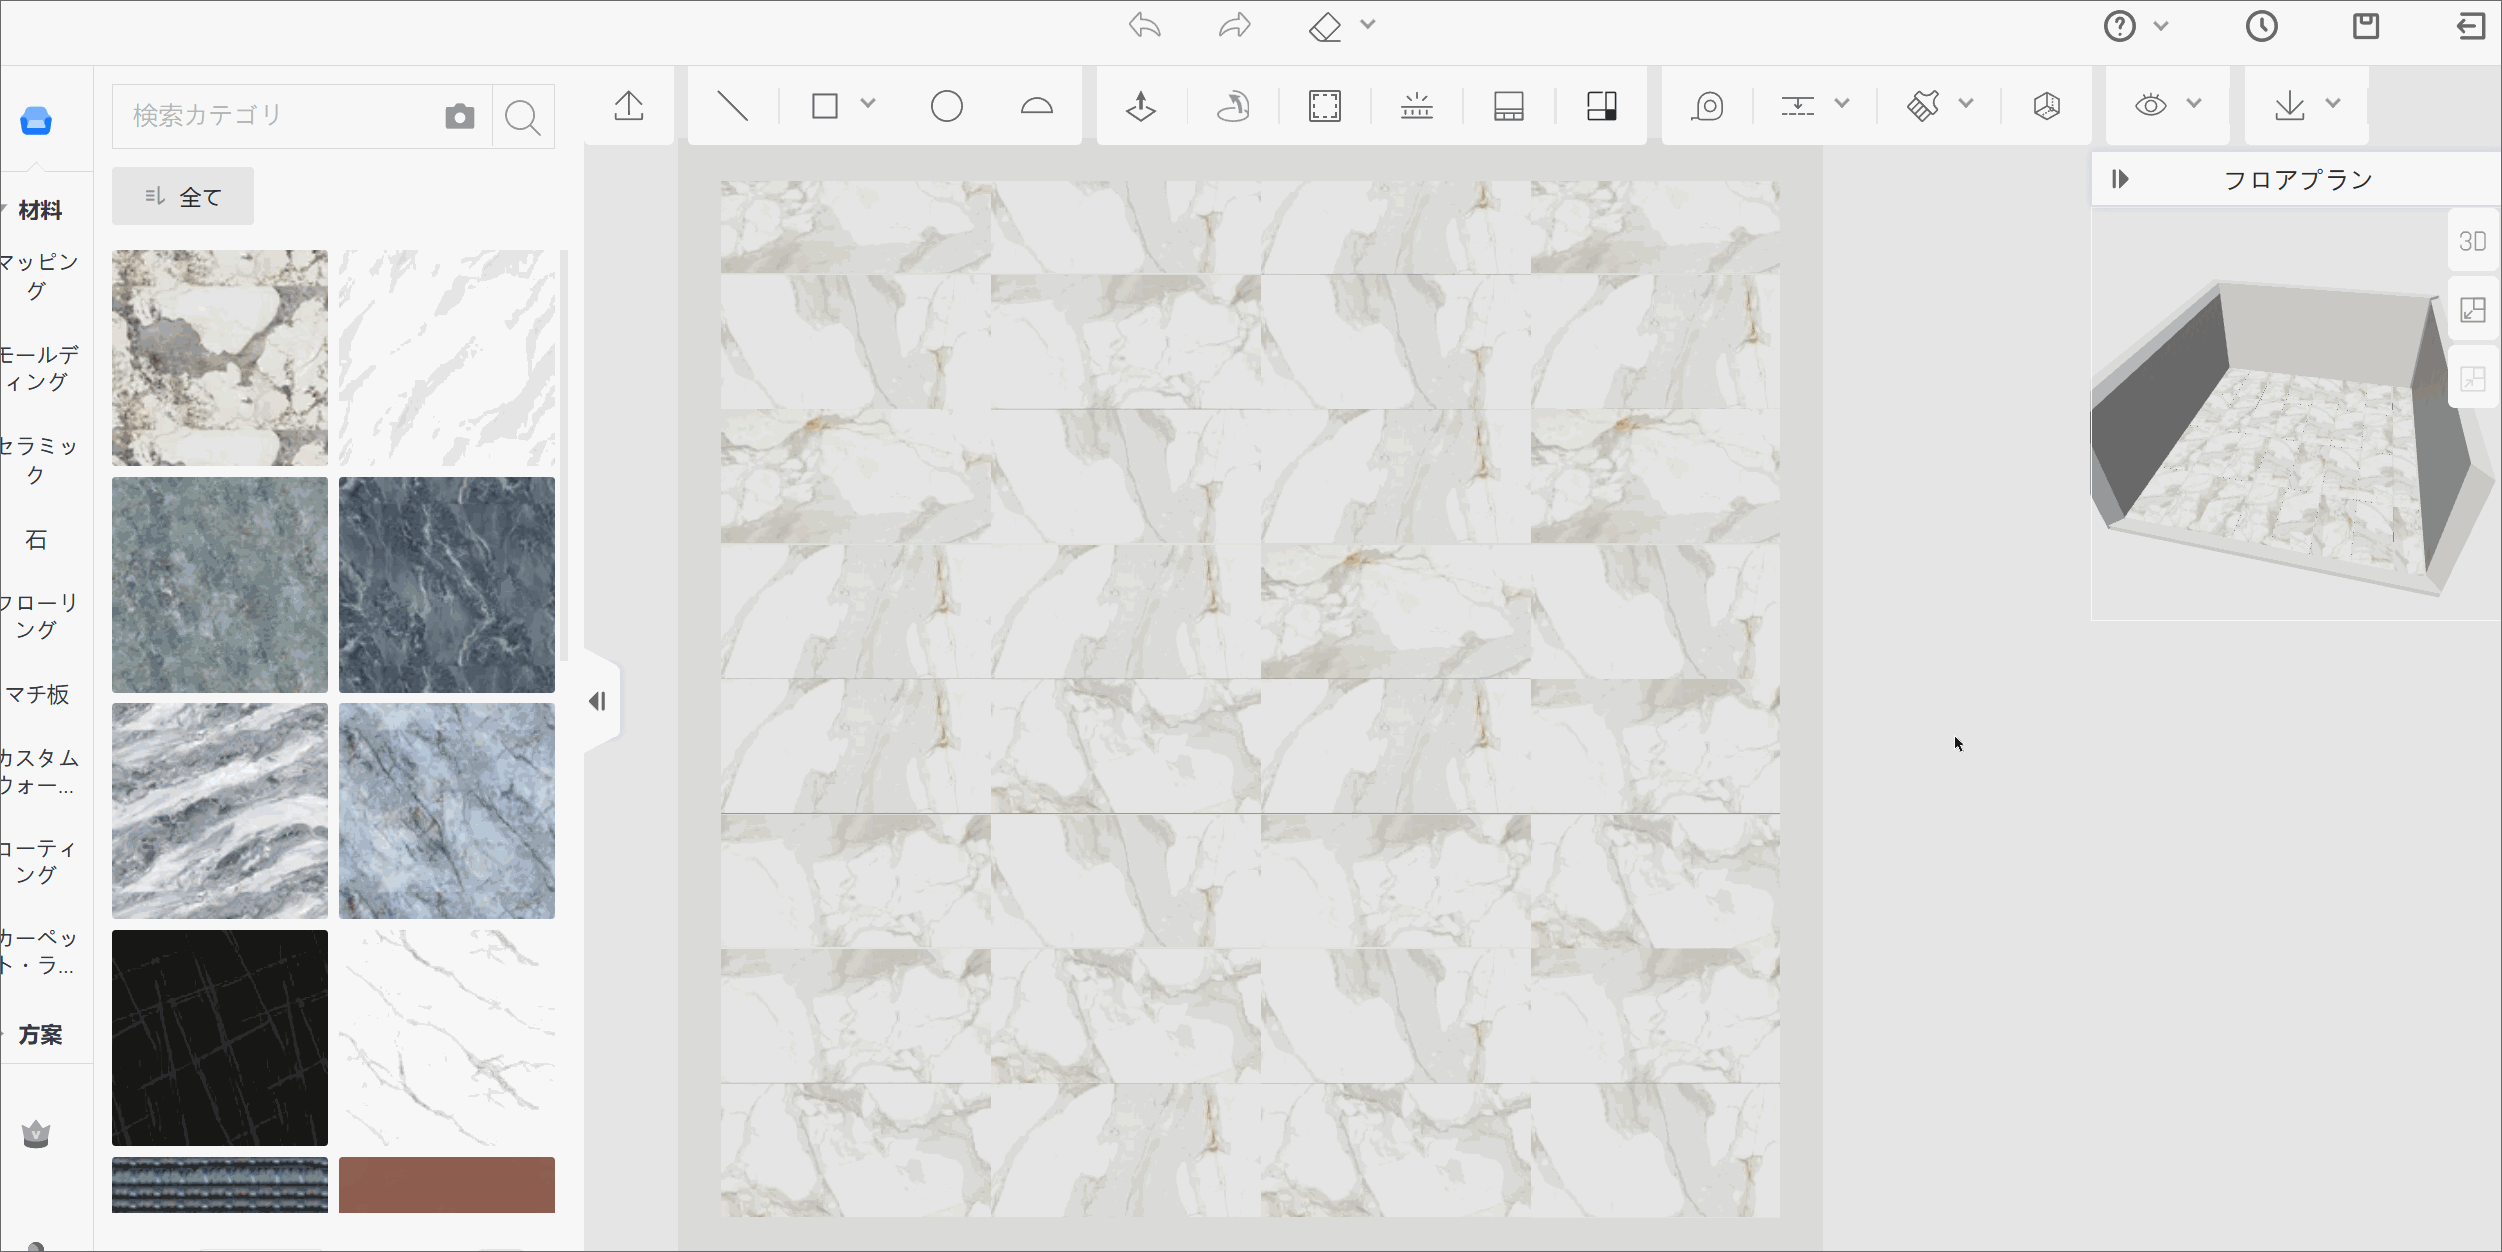Viewport: 2502px width, 1252px height.
Task: Click the tile start point tool
Action: 1417,106
